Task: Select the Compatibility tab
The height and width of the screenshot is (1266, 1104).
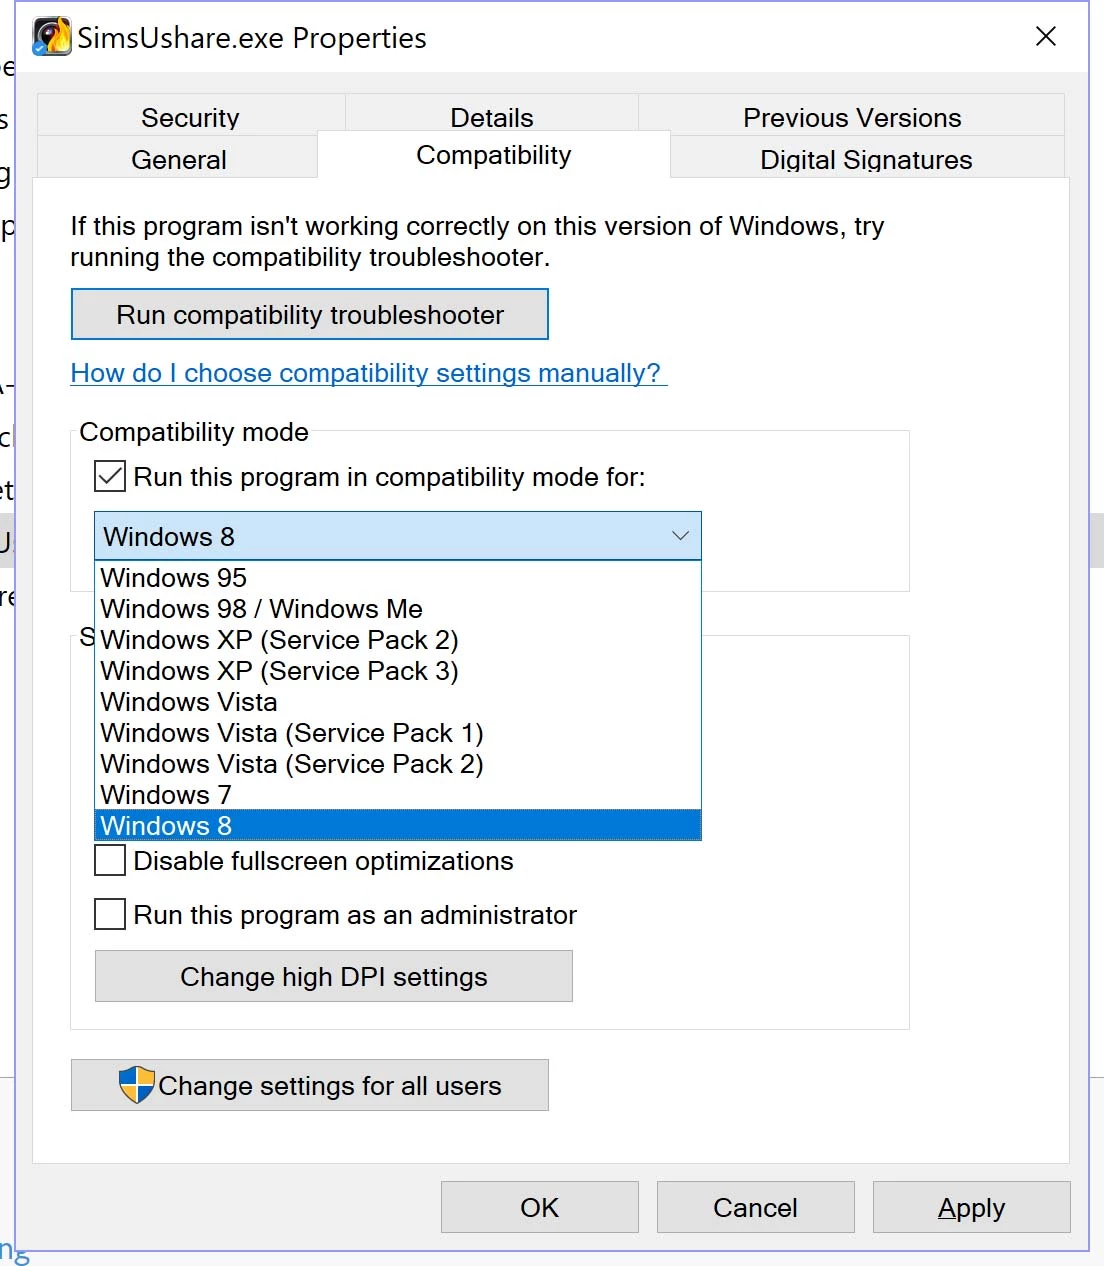Action: click(x=494, y=155)
